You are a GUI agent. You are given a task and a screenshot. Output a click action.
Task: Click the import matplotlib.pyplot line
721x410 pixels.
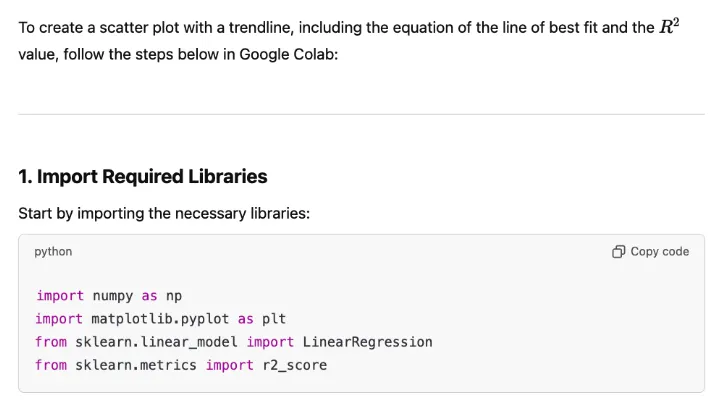tap(160, 319)
